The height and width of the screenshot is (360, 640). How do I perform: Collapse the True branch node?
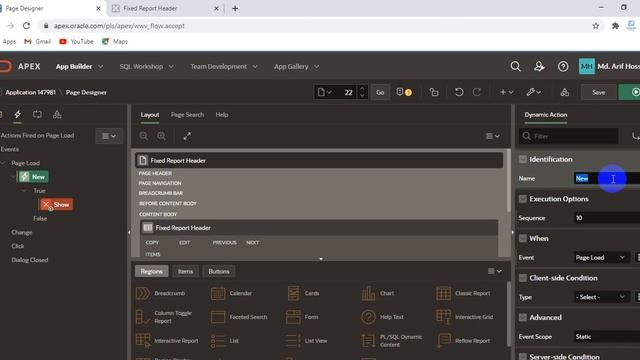(x=24, y=191)
